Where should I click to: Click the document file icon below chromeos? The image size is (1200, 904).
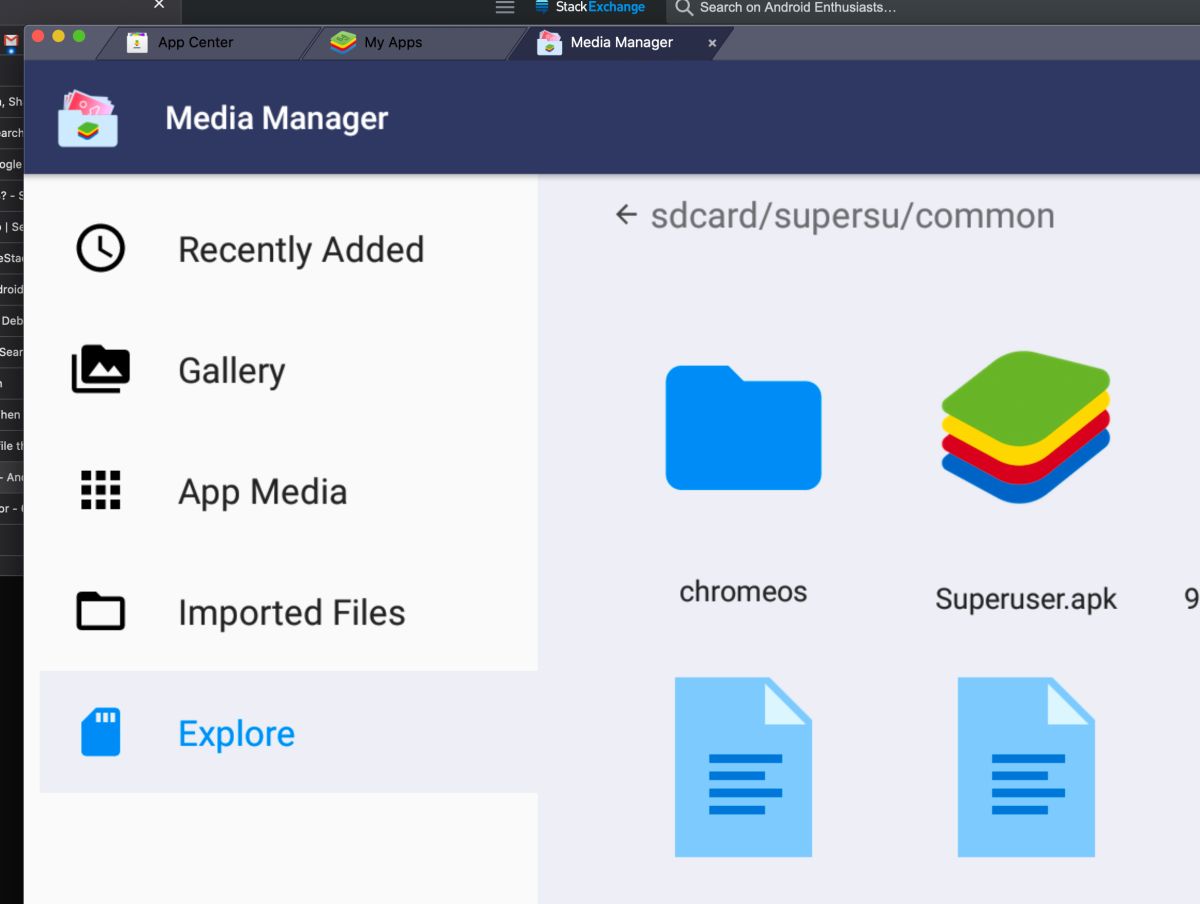pyautogui.click(x=743, y=767)
